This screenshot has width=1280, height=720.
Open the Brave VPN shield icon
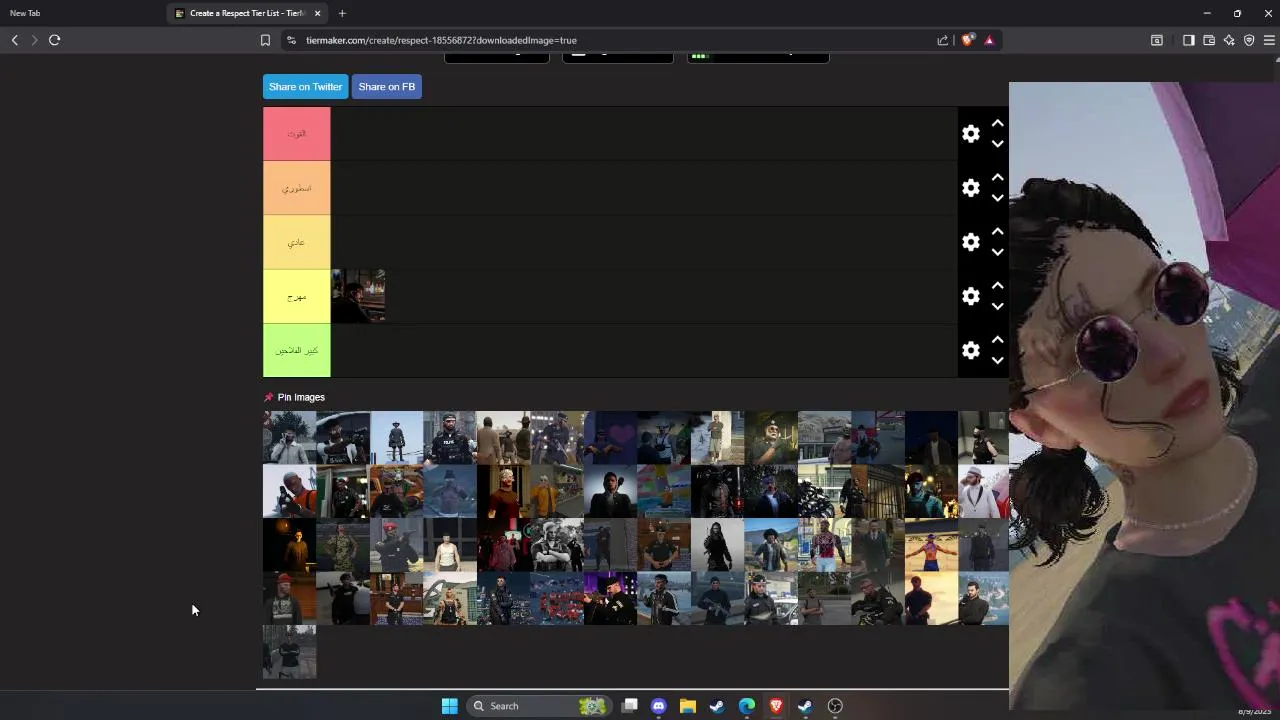click(1249, 40)
